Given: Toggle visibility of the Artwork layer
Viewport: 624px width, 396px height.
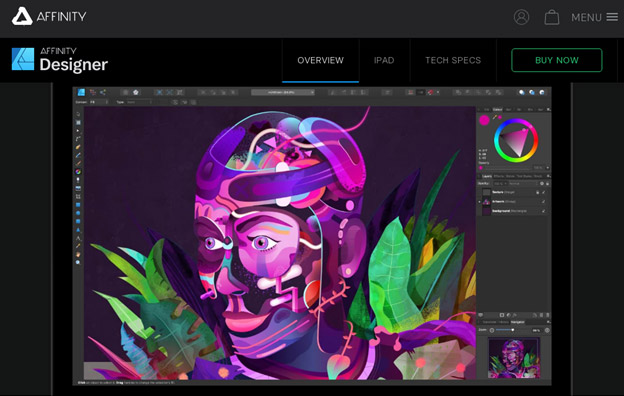Looking at the screenshot, I should (544, 202).
